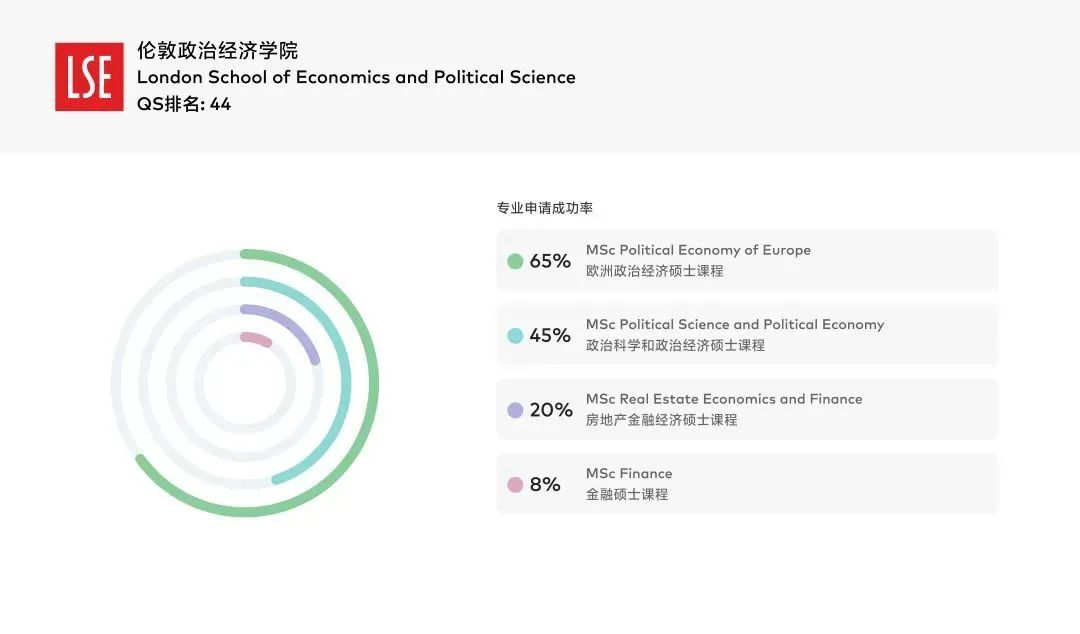Click the purple dot beside 20%
Screen dimensions: 1080x634
[x=516, y=410]
